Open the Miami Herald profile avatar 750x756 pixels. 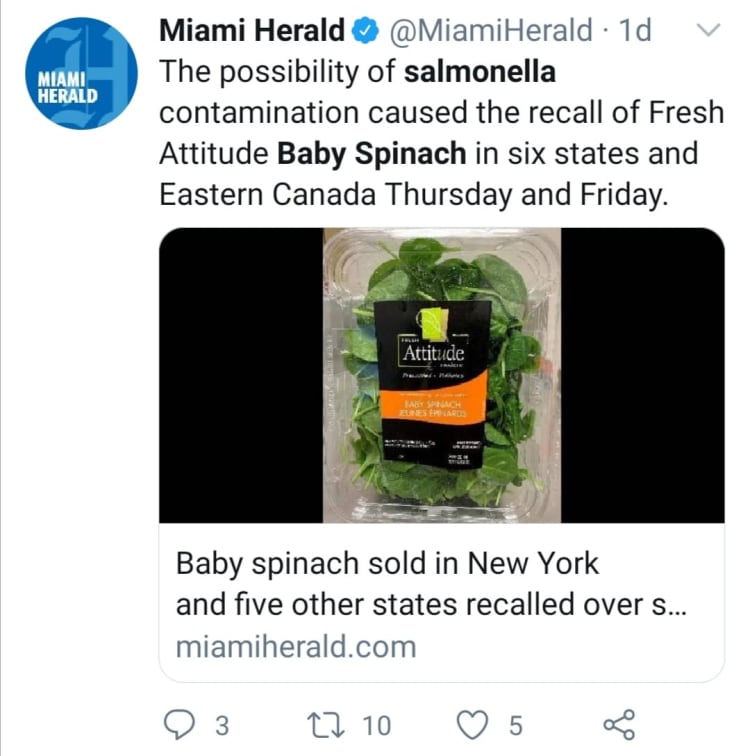[82, 73]
